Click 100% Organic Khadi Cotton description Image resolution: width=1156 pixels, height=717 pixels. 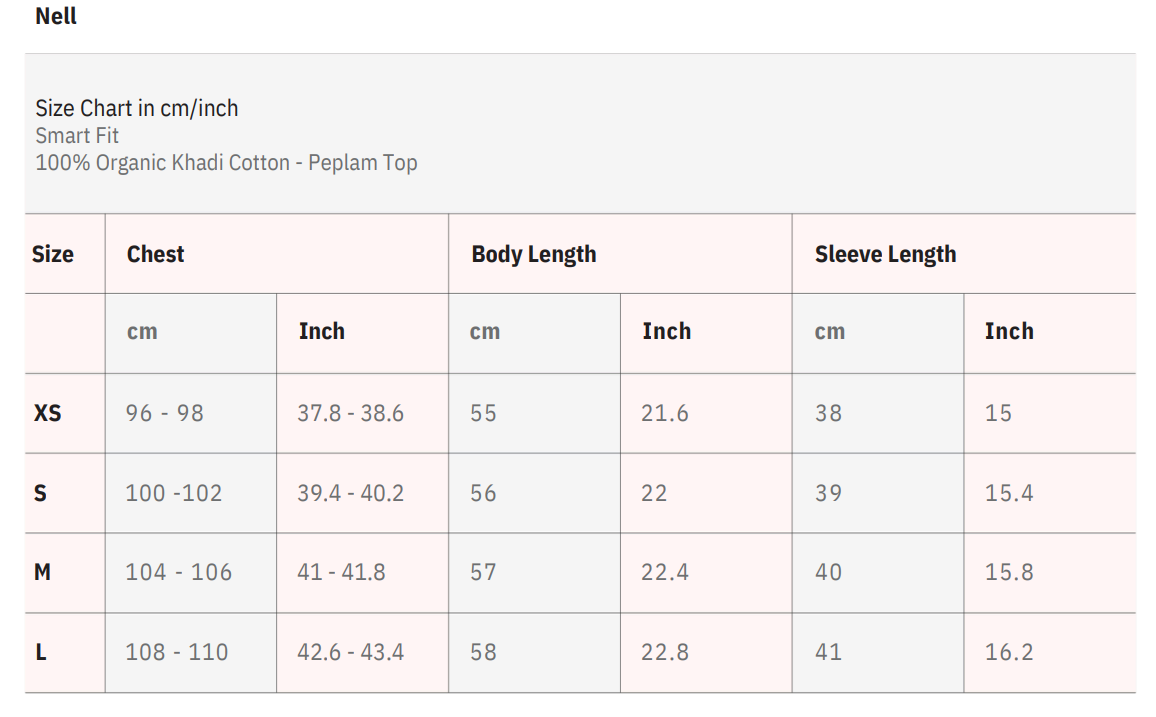(226, 162)
